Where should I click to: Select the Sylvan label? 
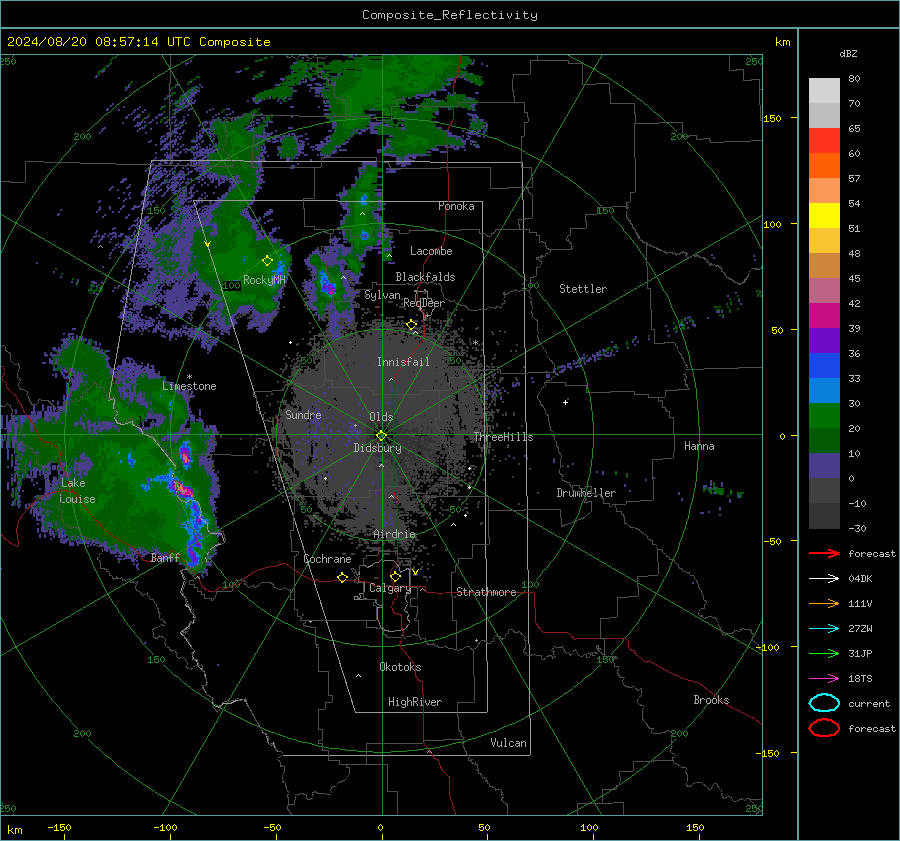pos(382,295)
